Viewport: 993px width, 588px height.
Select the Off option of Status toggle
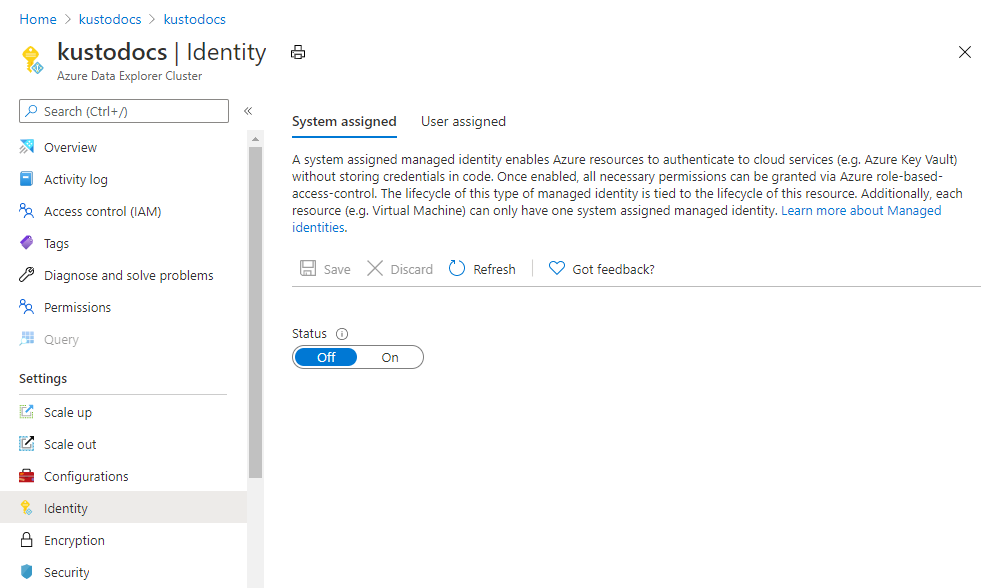coord(326,357)
